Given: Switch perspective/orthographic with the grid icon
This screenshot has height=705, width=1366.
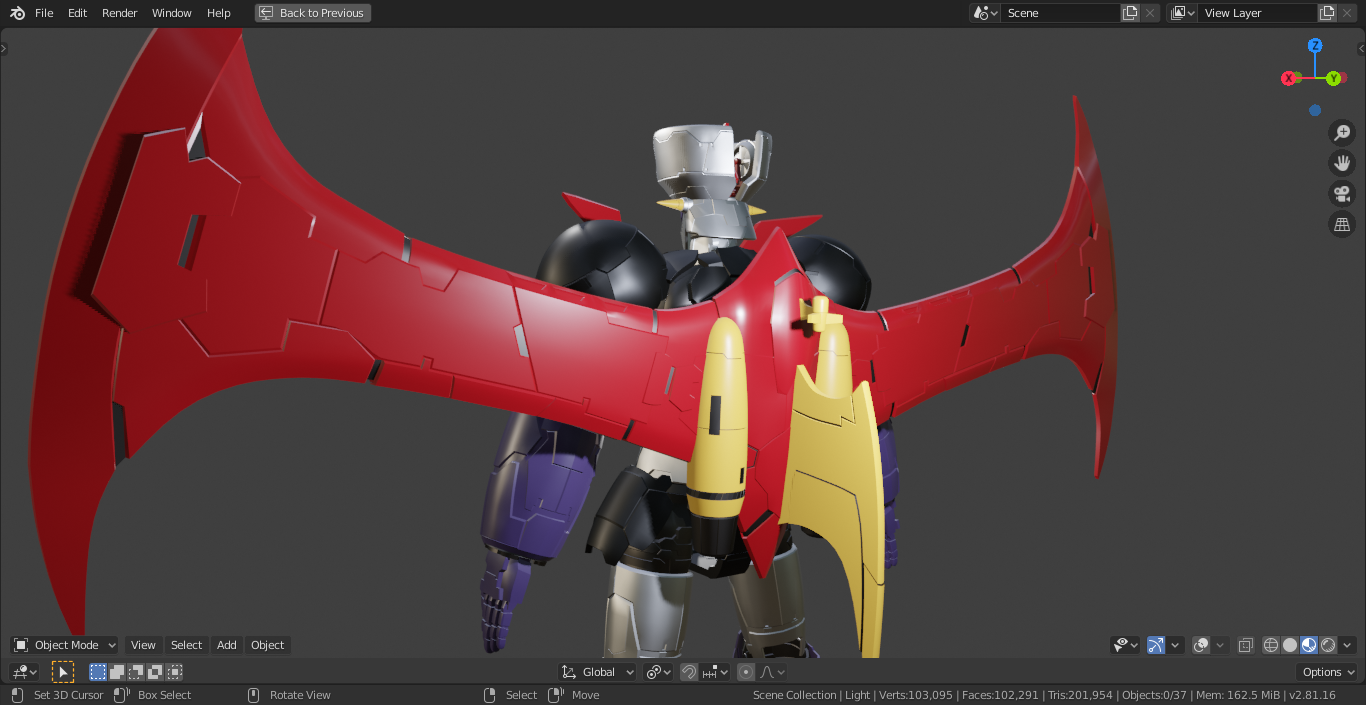Looking at the screenshot, I should click(1342, 224).
